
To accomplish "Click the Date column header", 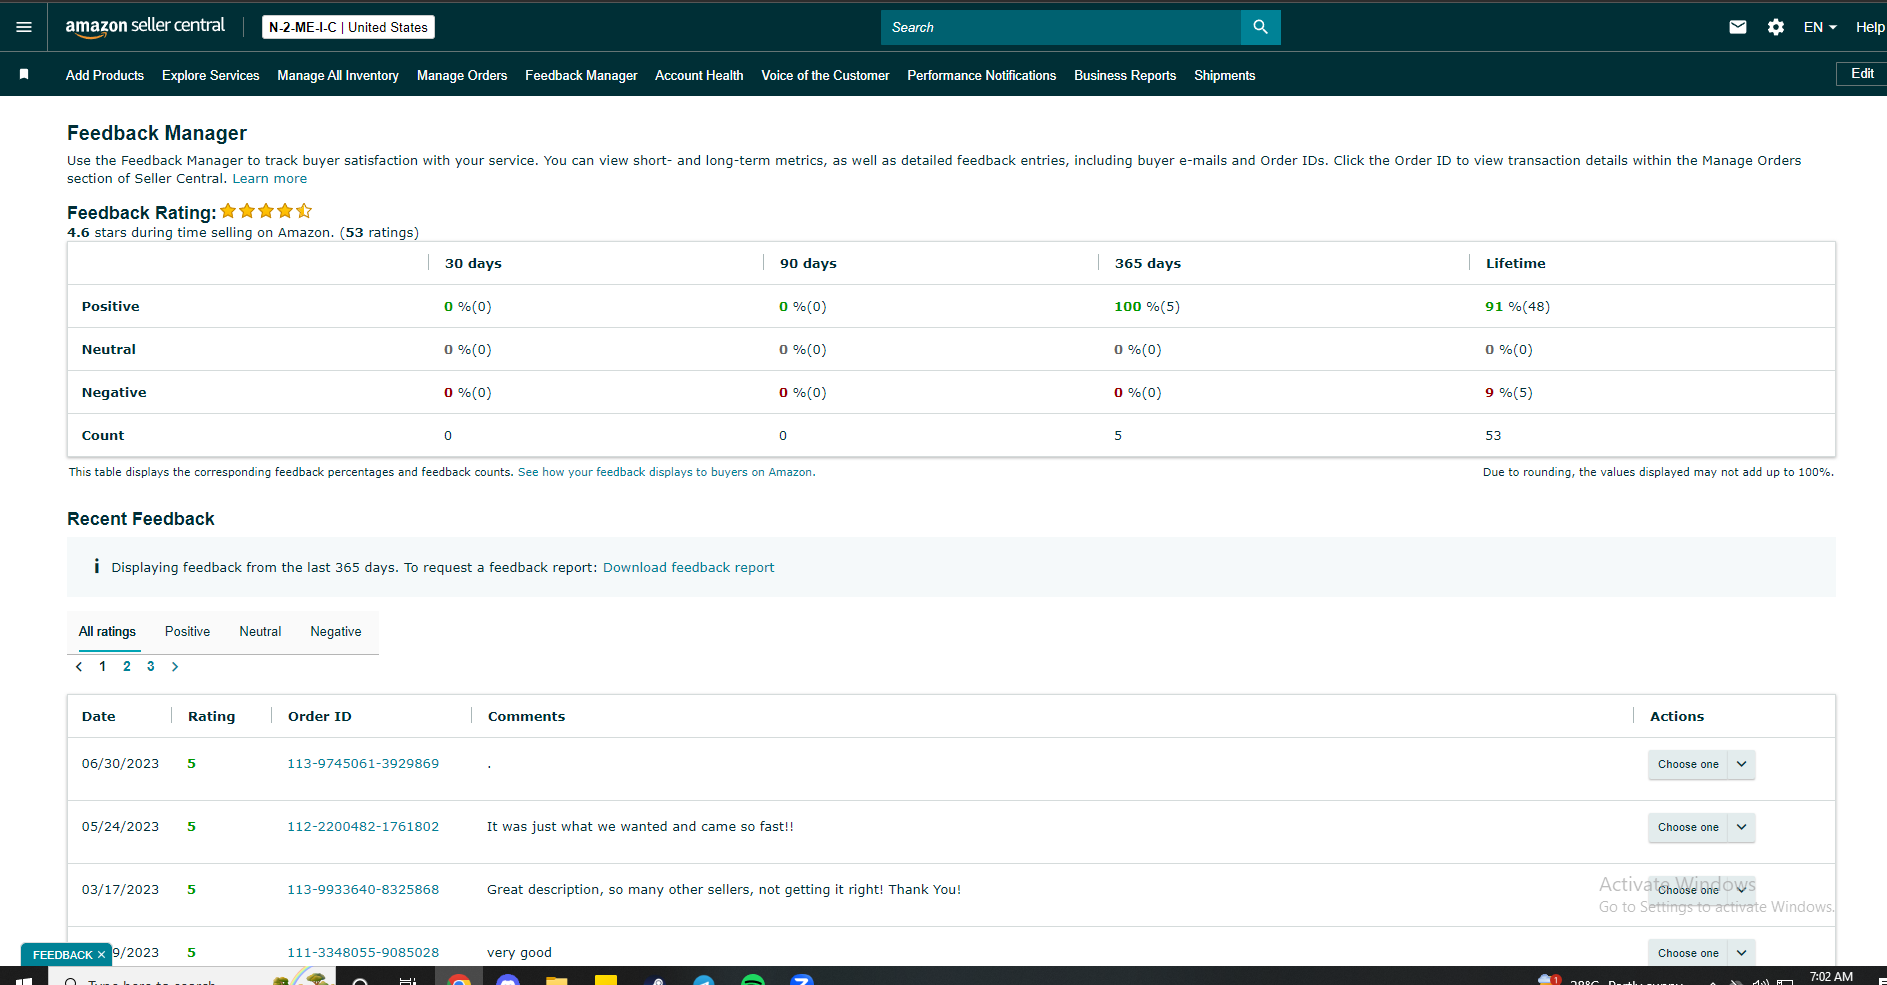I will (x=99, y=716).
